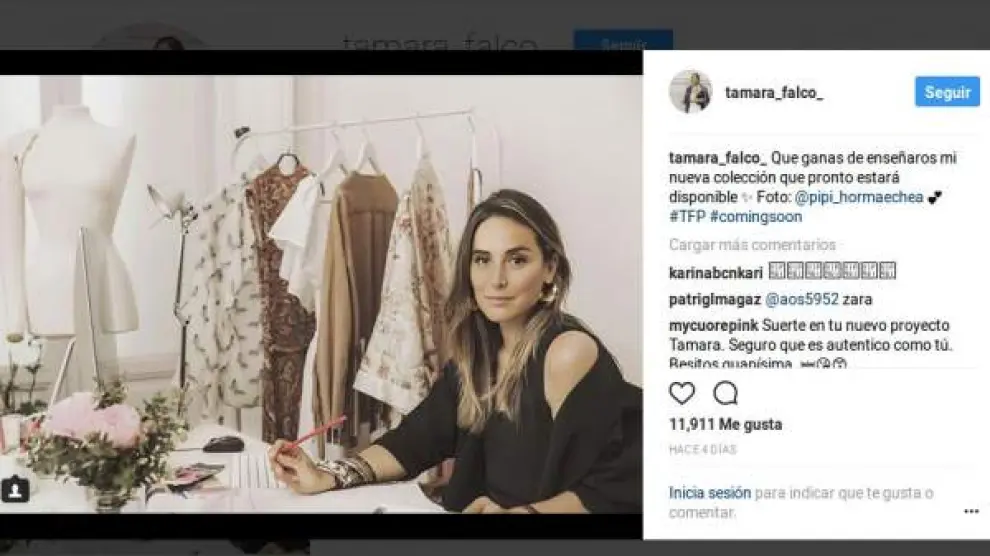
Task: Follow tamara_falco_ with the Seguir button
Action: pyautogui.click(x=947, y=92)
